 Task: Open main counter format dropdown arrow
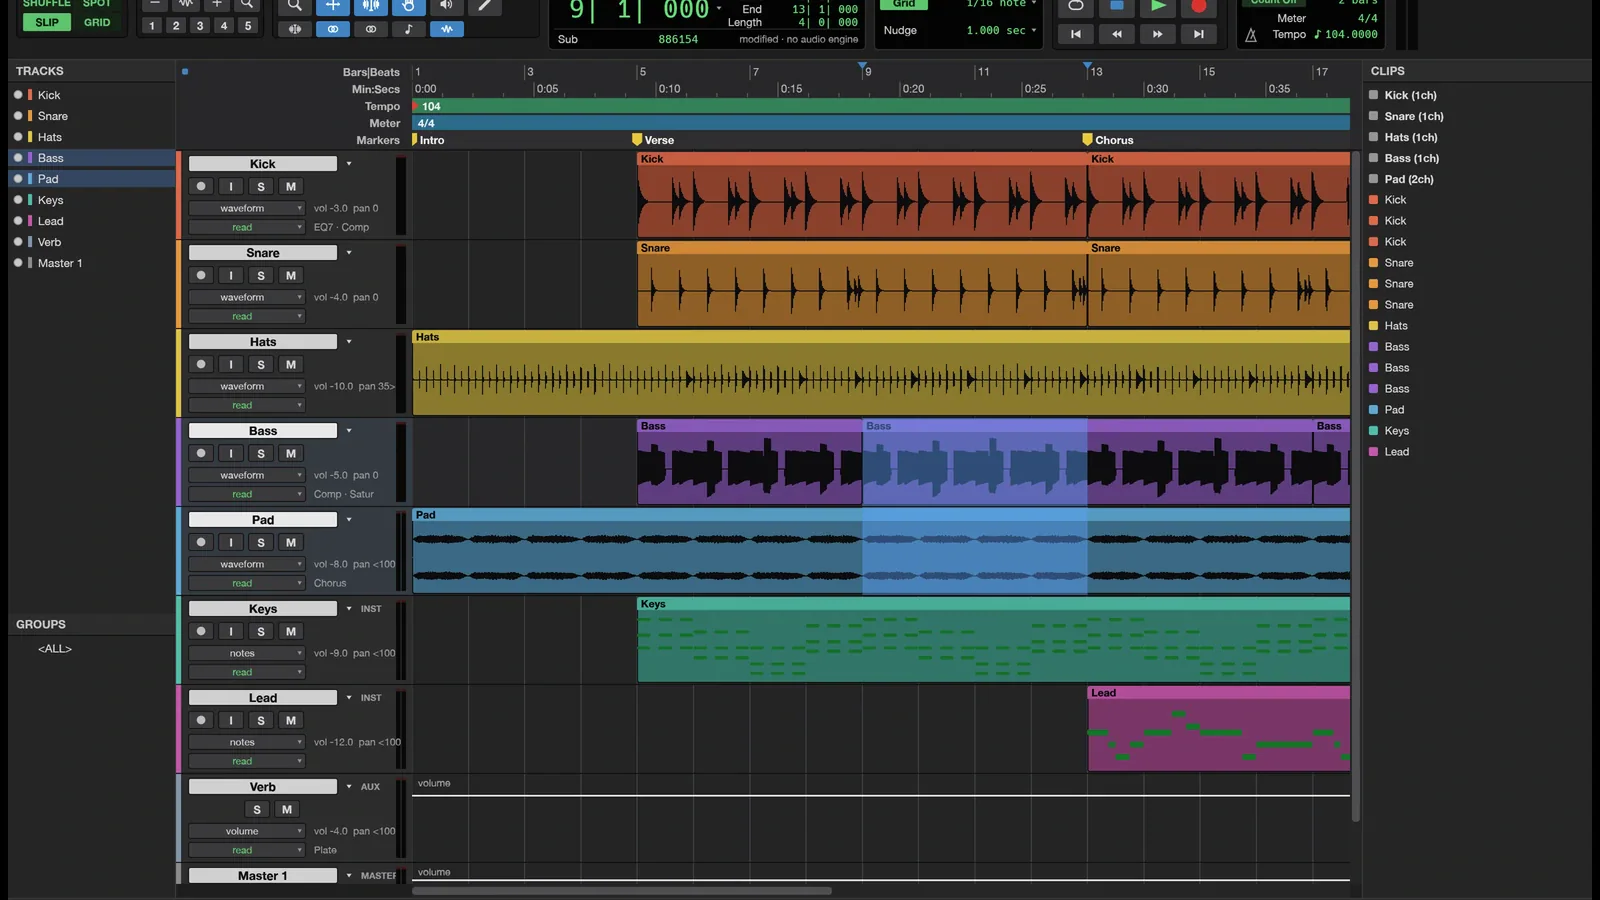point(719,8)
